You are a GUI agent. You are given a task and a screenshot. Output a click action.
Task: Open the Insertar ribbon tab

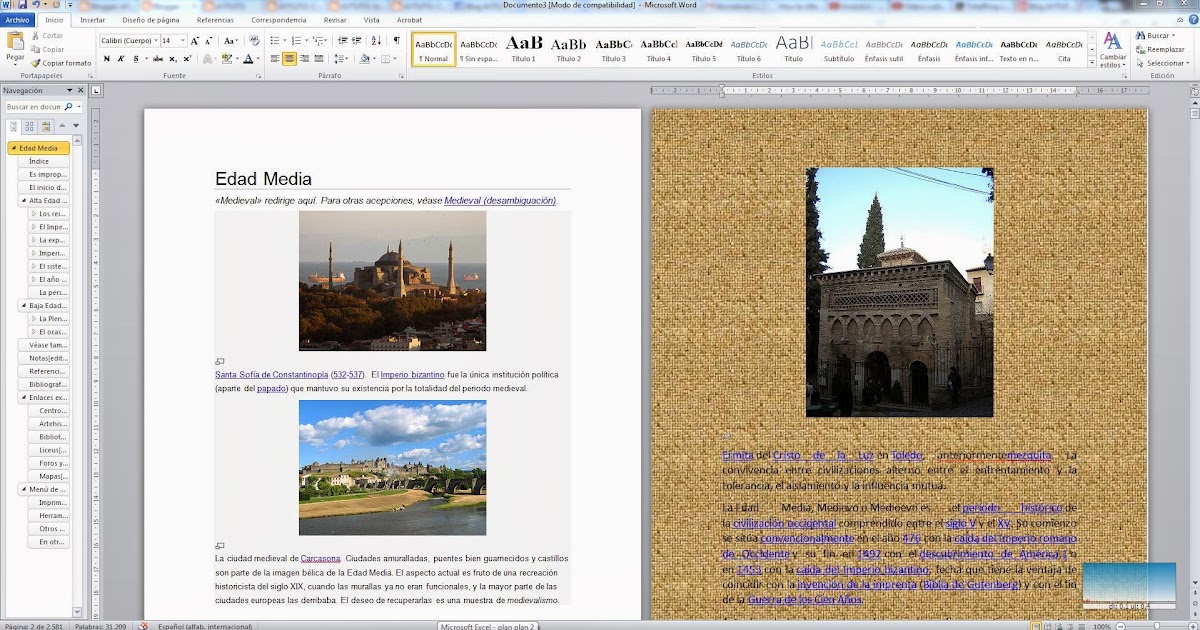92,20
